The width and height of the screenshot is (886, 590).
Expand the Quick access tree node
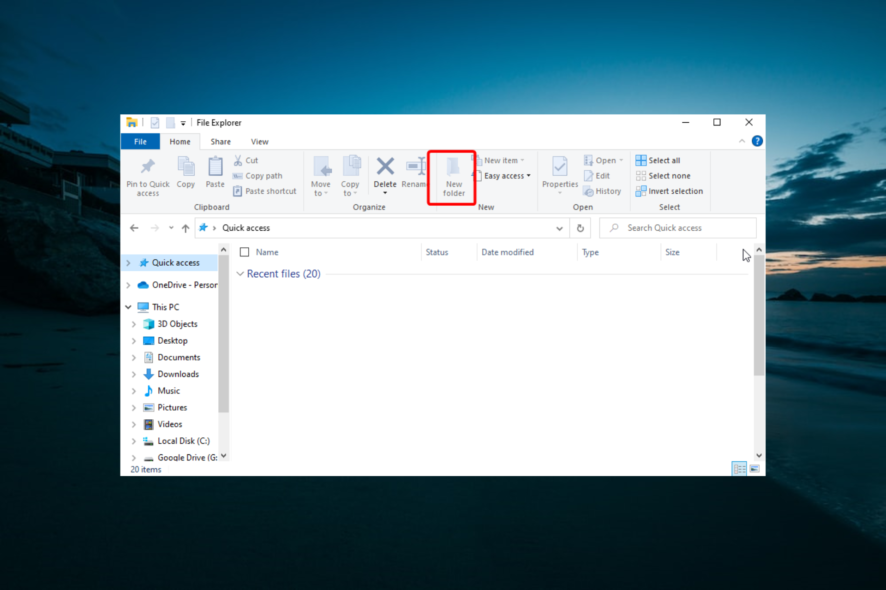(128, 263)
